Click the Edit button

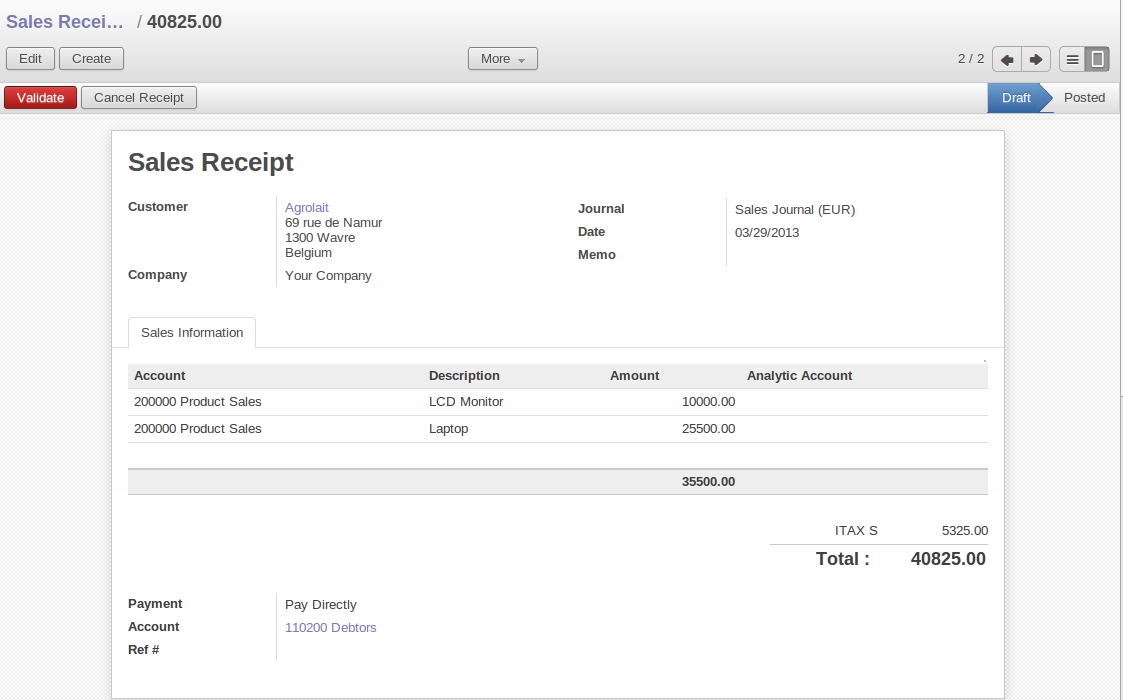click(30, 59)
